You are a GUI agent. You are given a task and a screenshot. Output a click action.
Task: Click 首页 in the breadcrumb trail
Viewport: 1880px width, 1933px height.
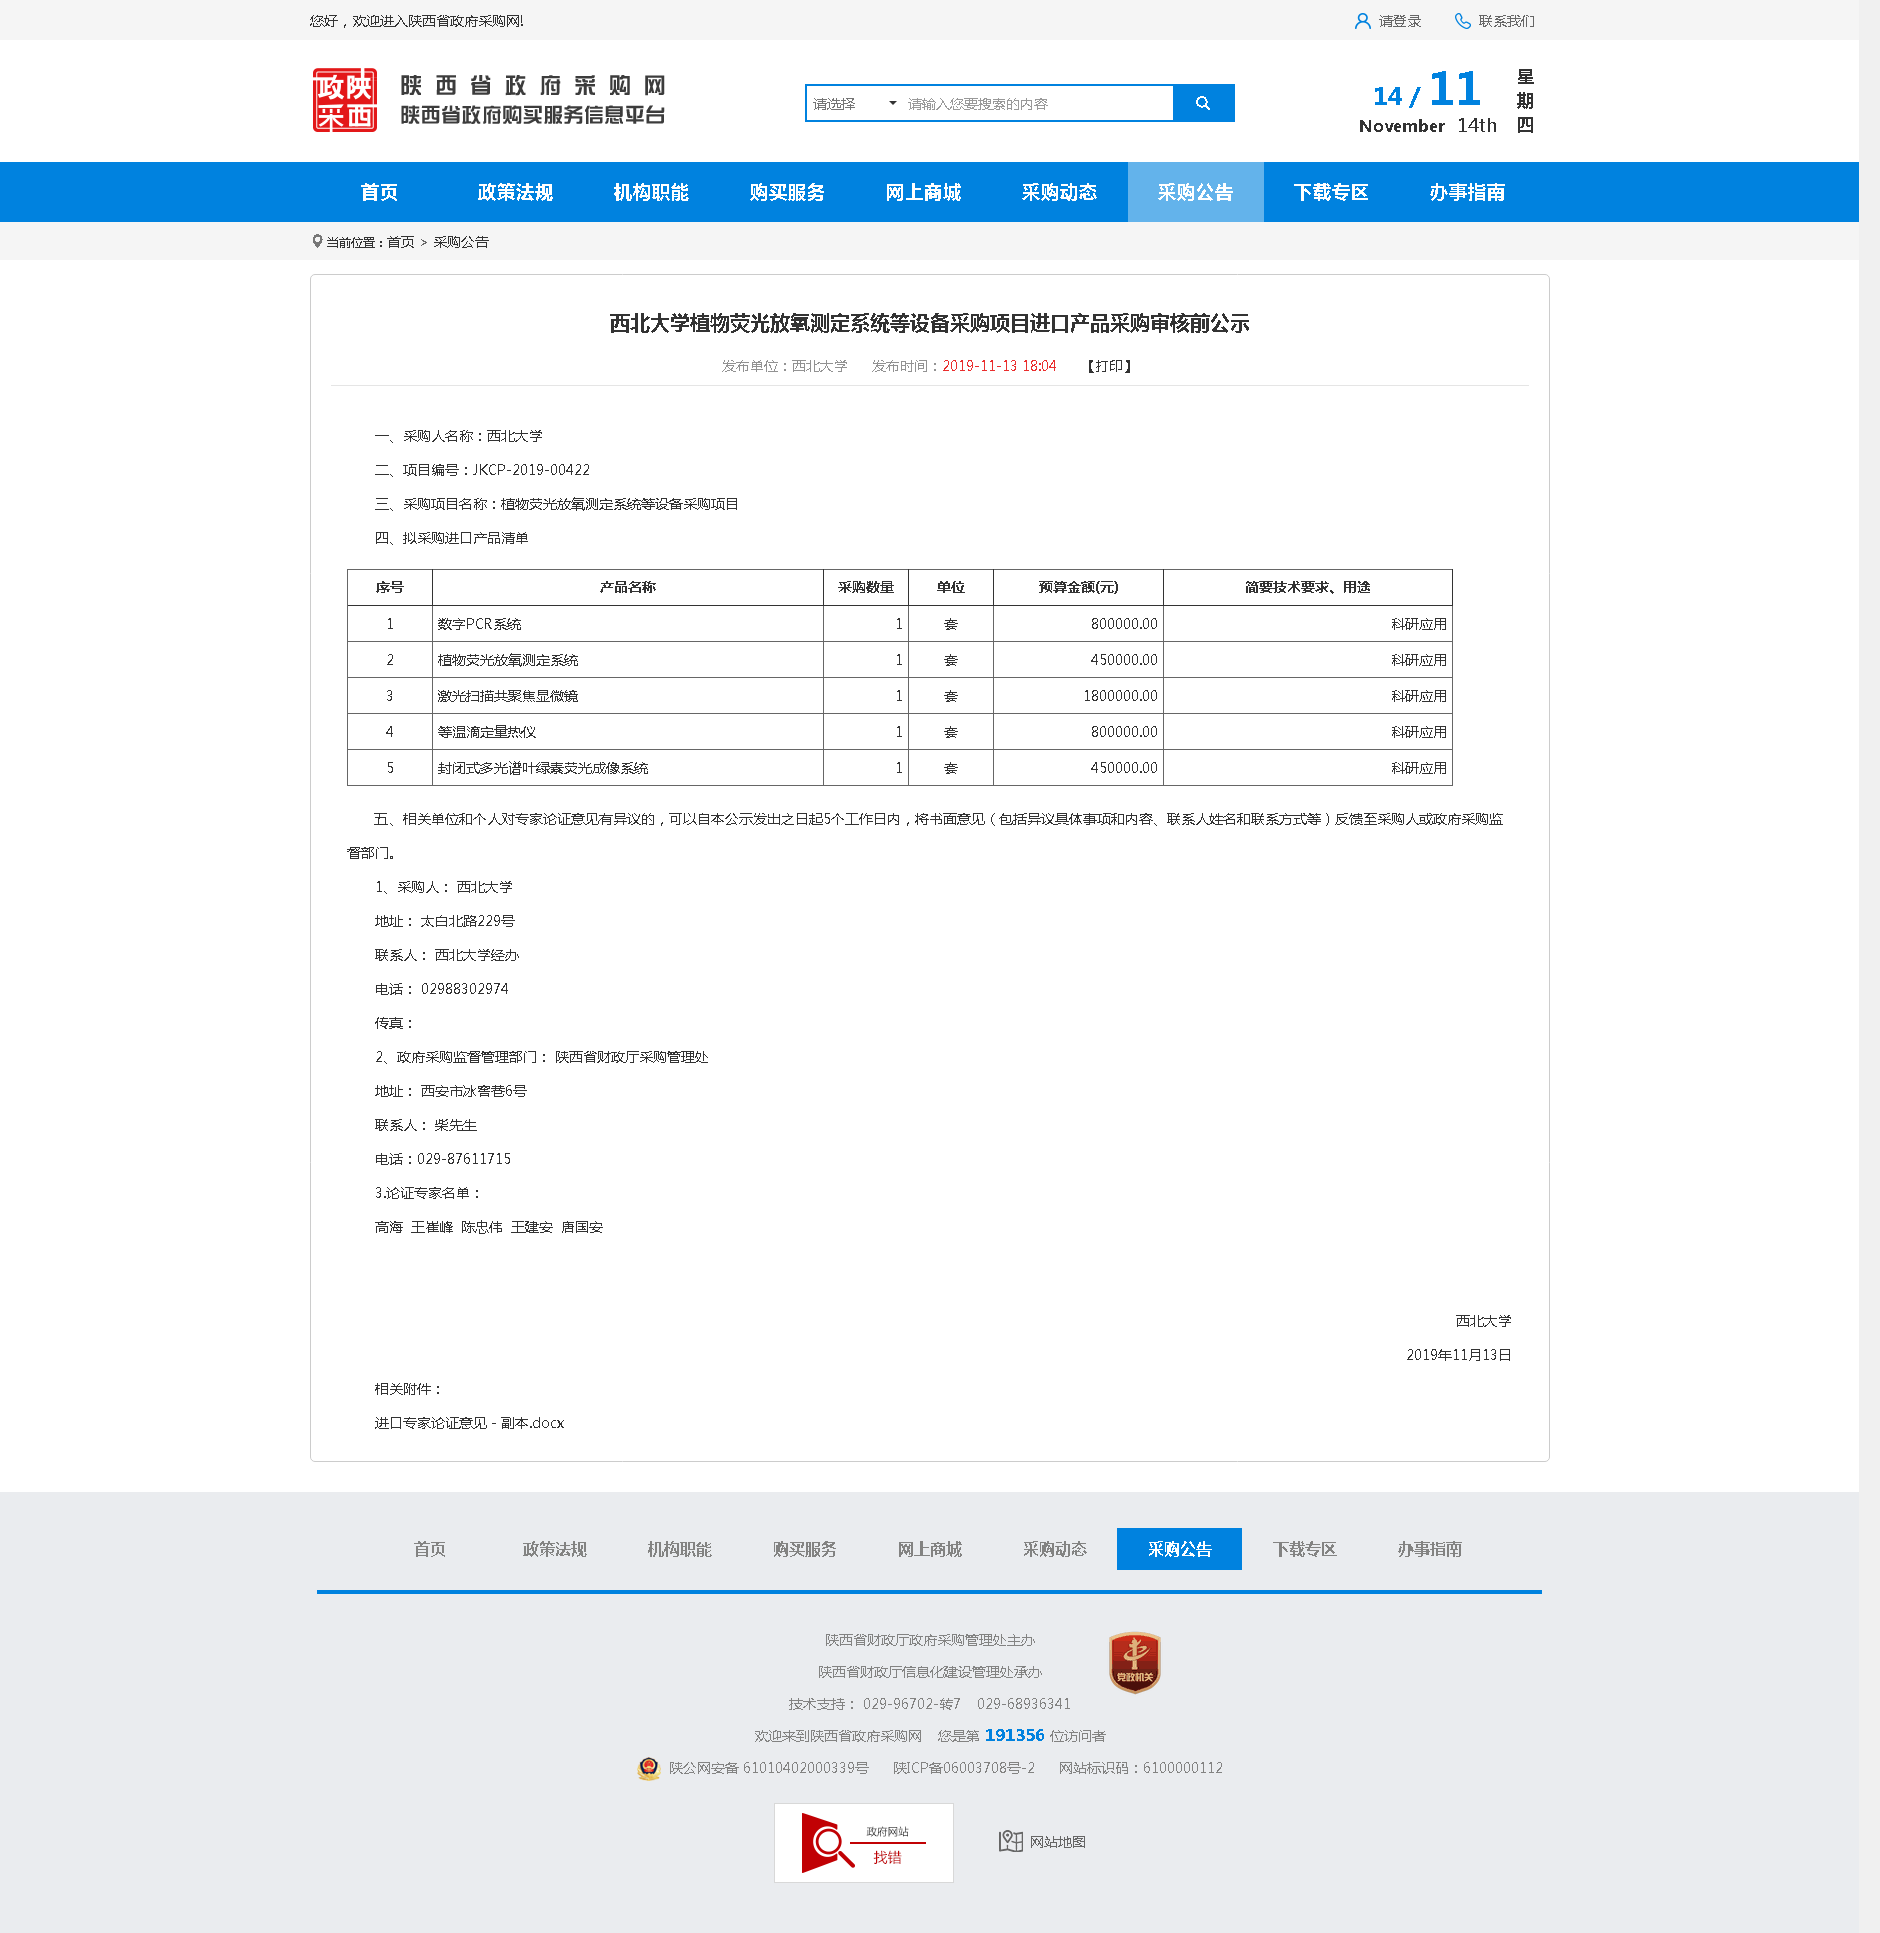pyautogui.click(x=400, y=242)
